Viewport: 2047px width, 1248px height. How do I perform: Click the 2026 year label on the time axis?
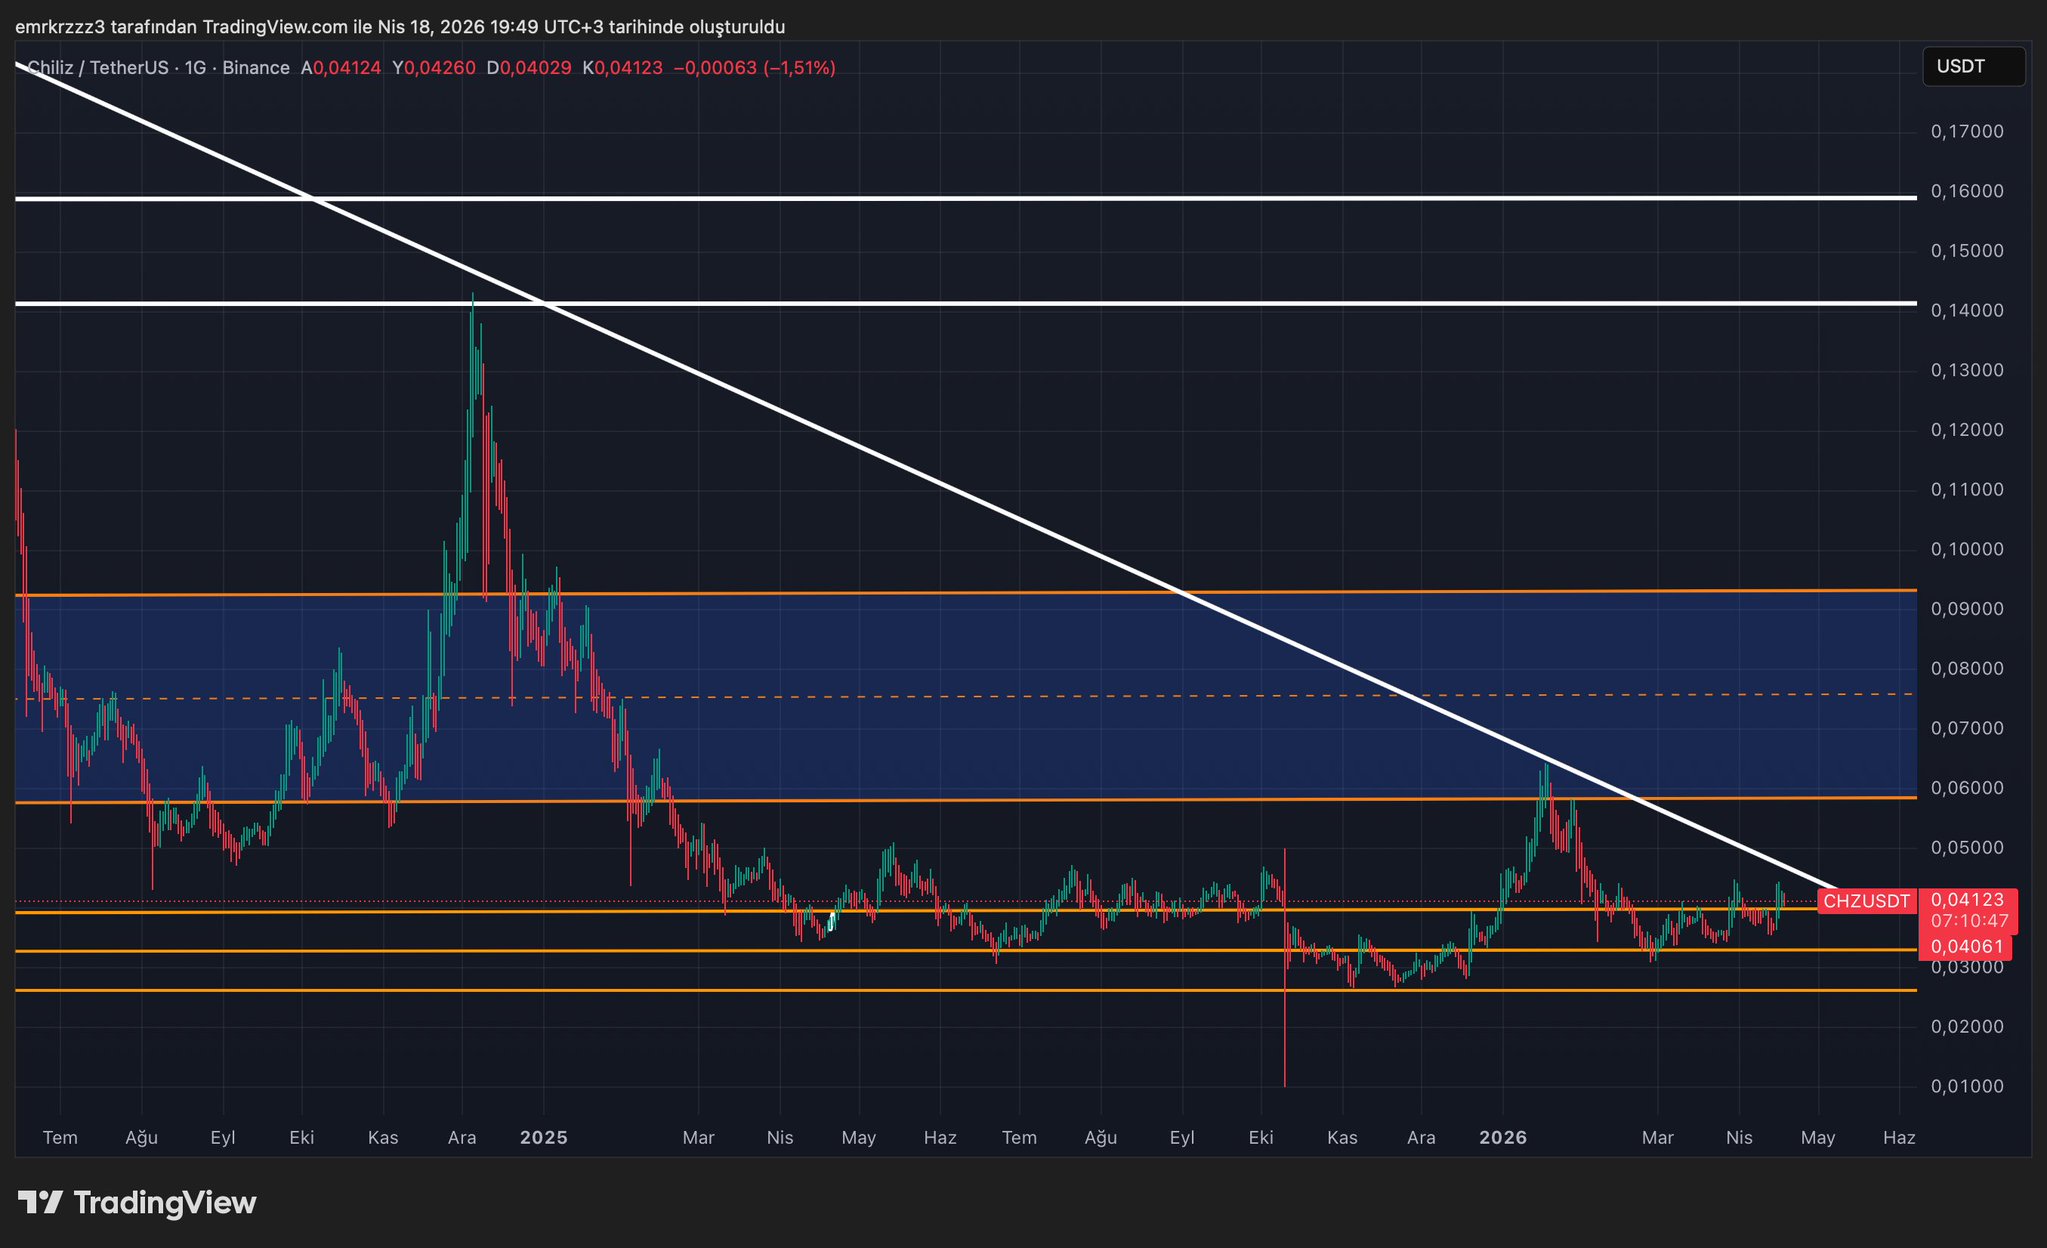(1503, 1138)
